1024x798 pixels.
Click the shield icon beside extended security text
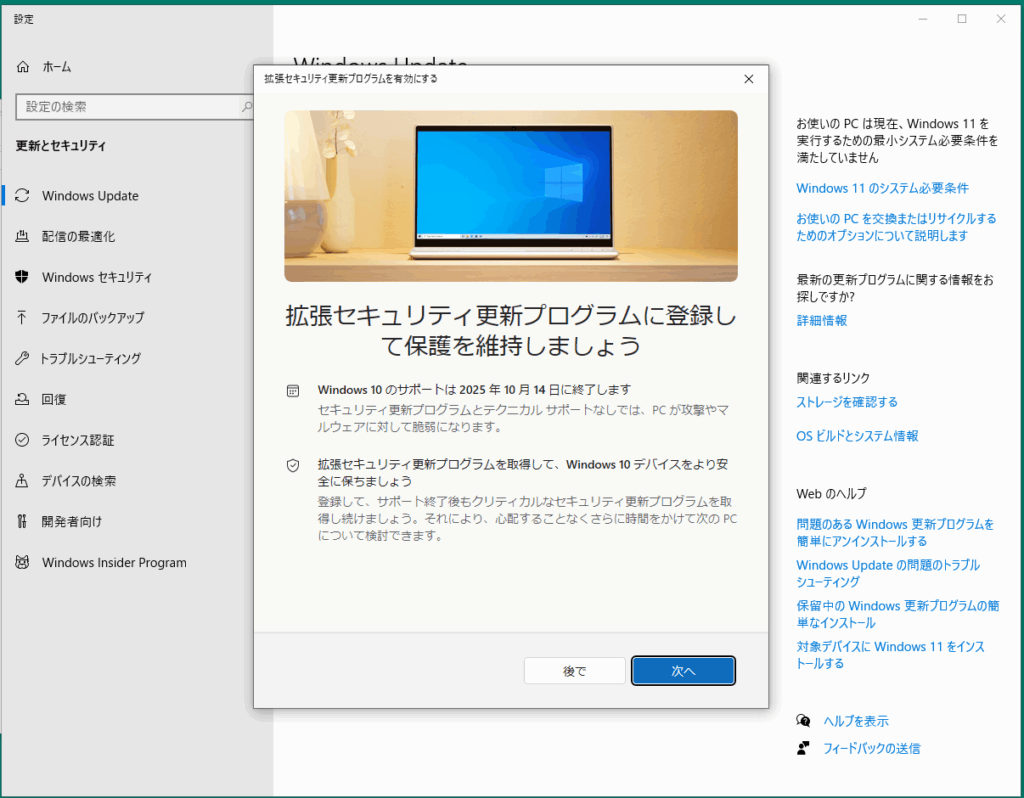tap(293, 465)
